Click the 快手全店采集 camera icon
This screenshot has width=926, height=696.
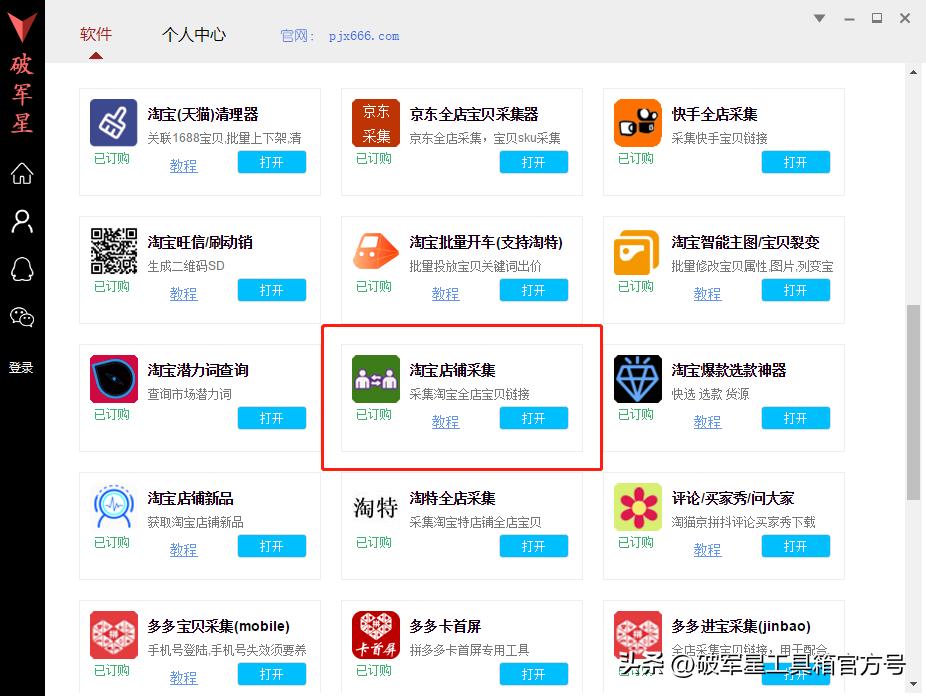[x=637, y=122]
